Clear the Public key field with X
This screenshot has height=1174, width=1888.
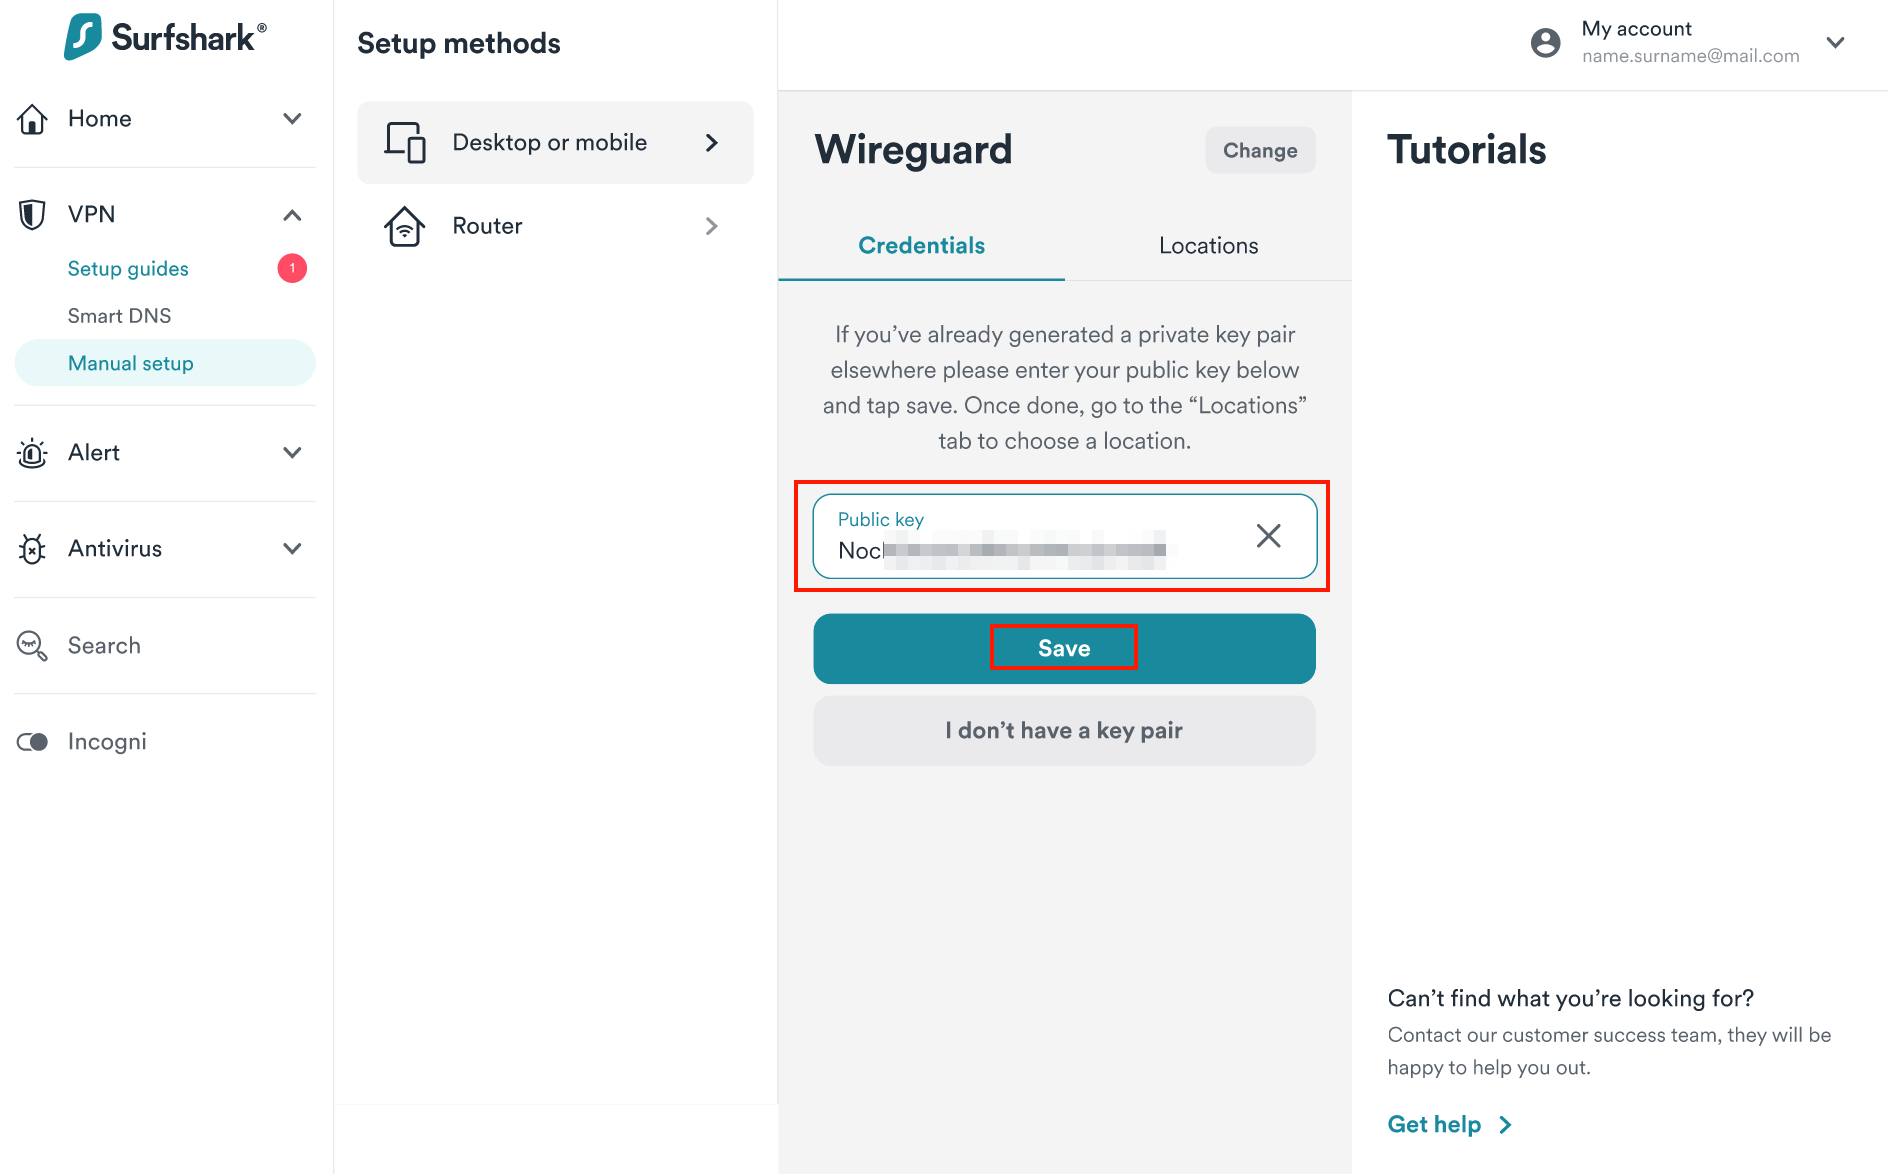[x=1268, y=536]
